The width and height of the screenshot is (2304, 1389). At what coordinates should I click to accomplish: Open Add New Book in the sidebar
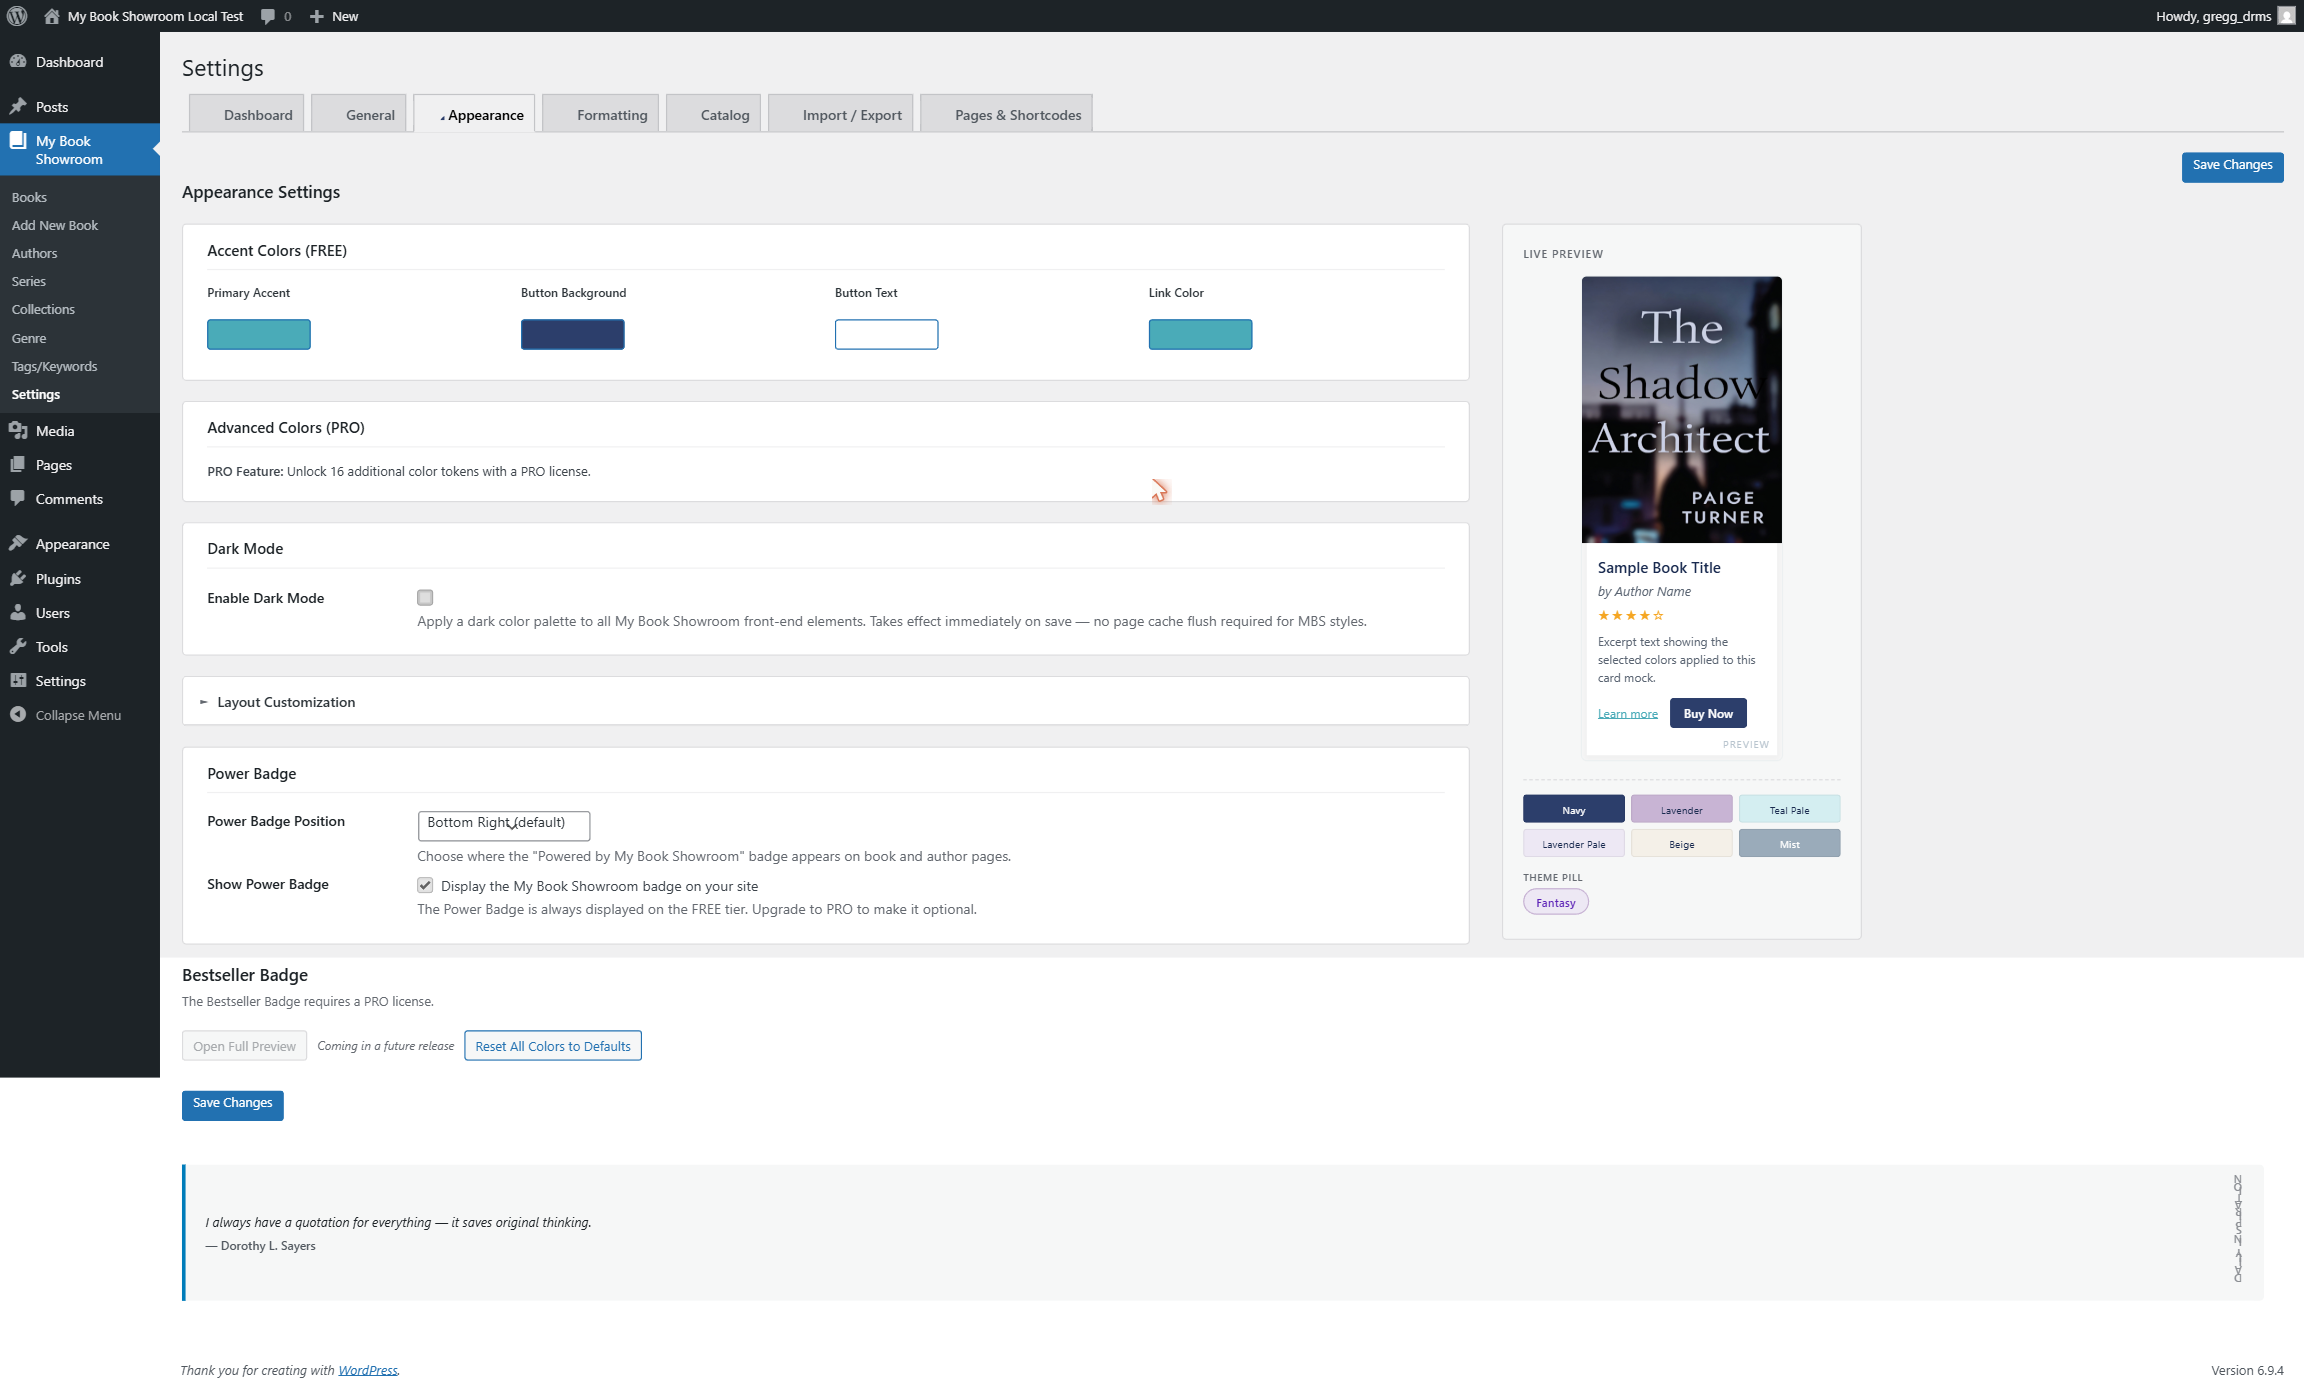coord(55,225)
